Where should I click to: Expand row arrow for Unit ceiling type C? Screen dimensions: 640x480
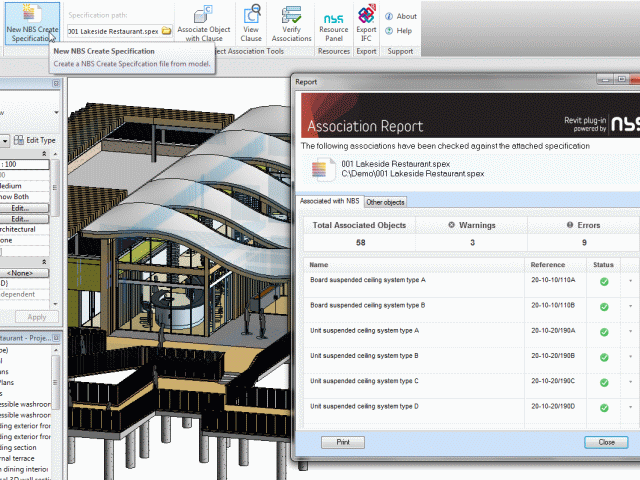[631, 382]
